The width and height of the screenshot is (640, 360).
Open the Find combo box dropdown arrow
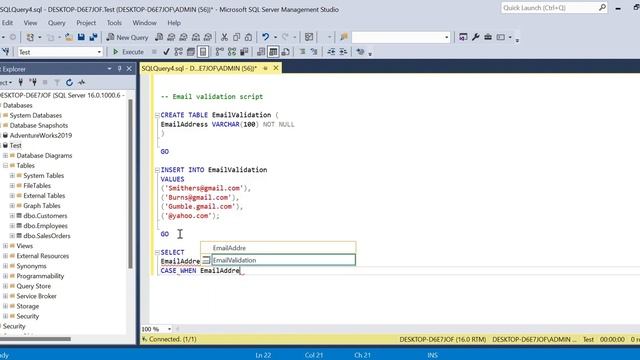(447, 38)
